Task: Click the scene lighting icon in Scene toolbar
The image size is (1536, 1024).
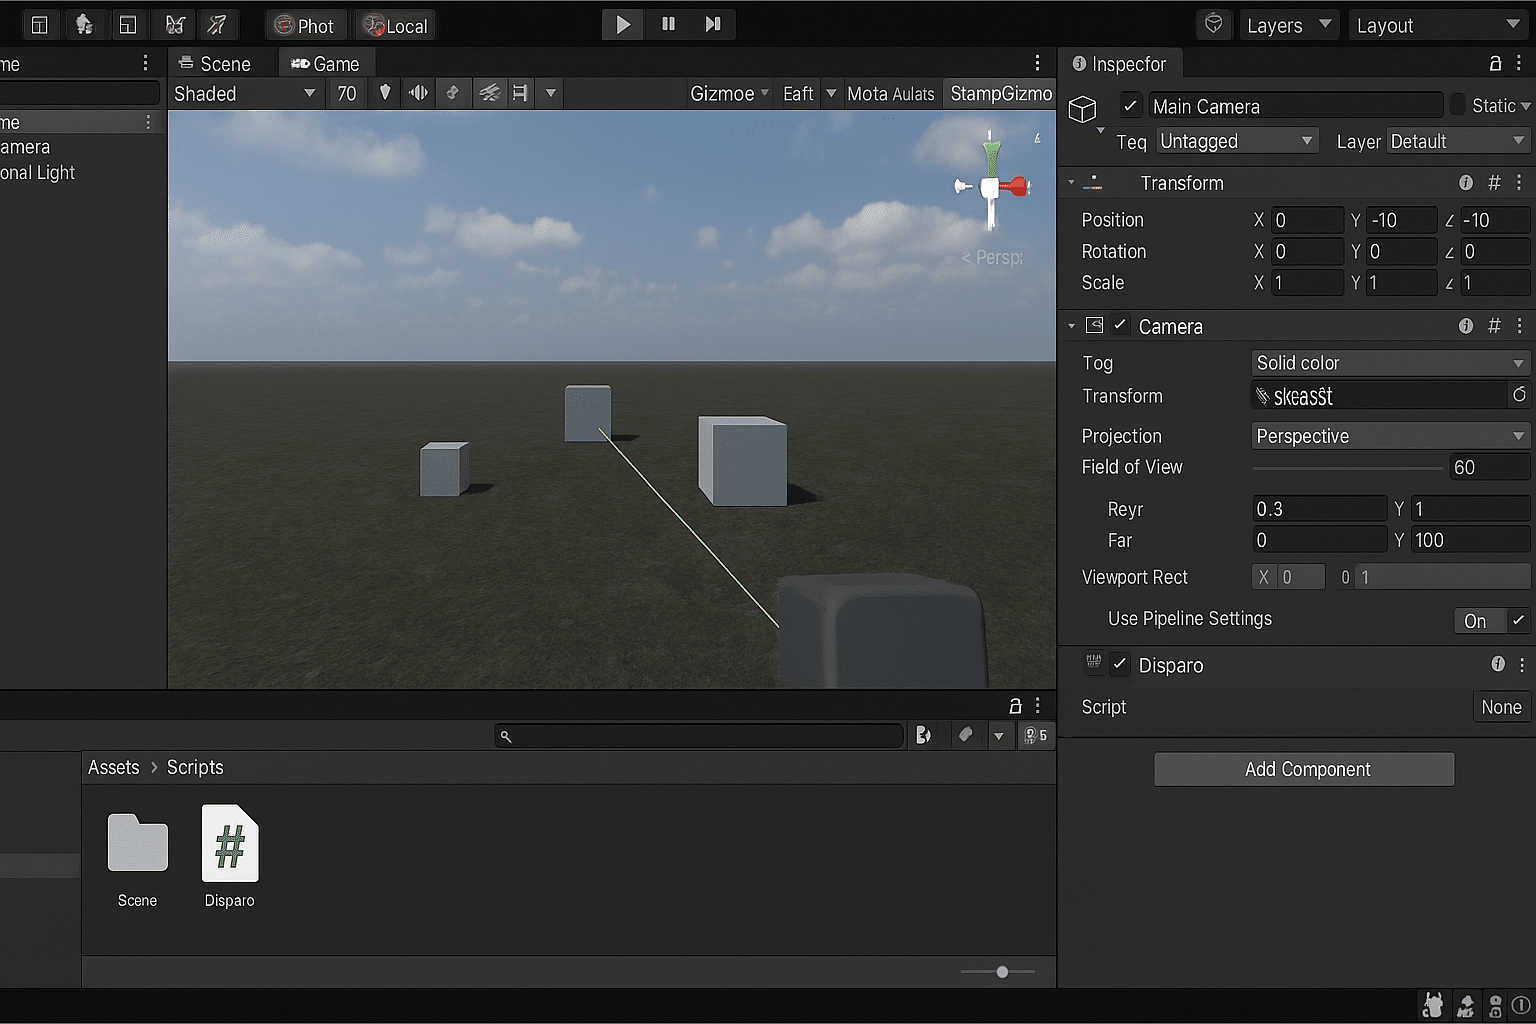Action: pyautogui.click(x=384, y=93)
